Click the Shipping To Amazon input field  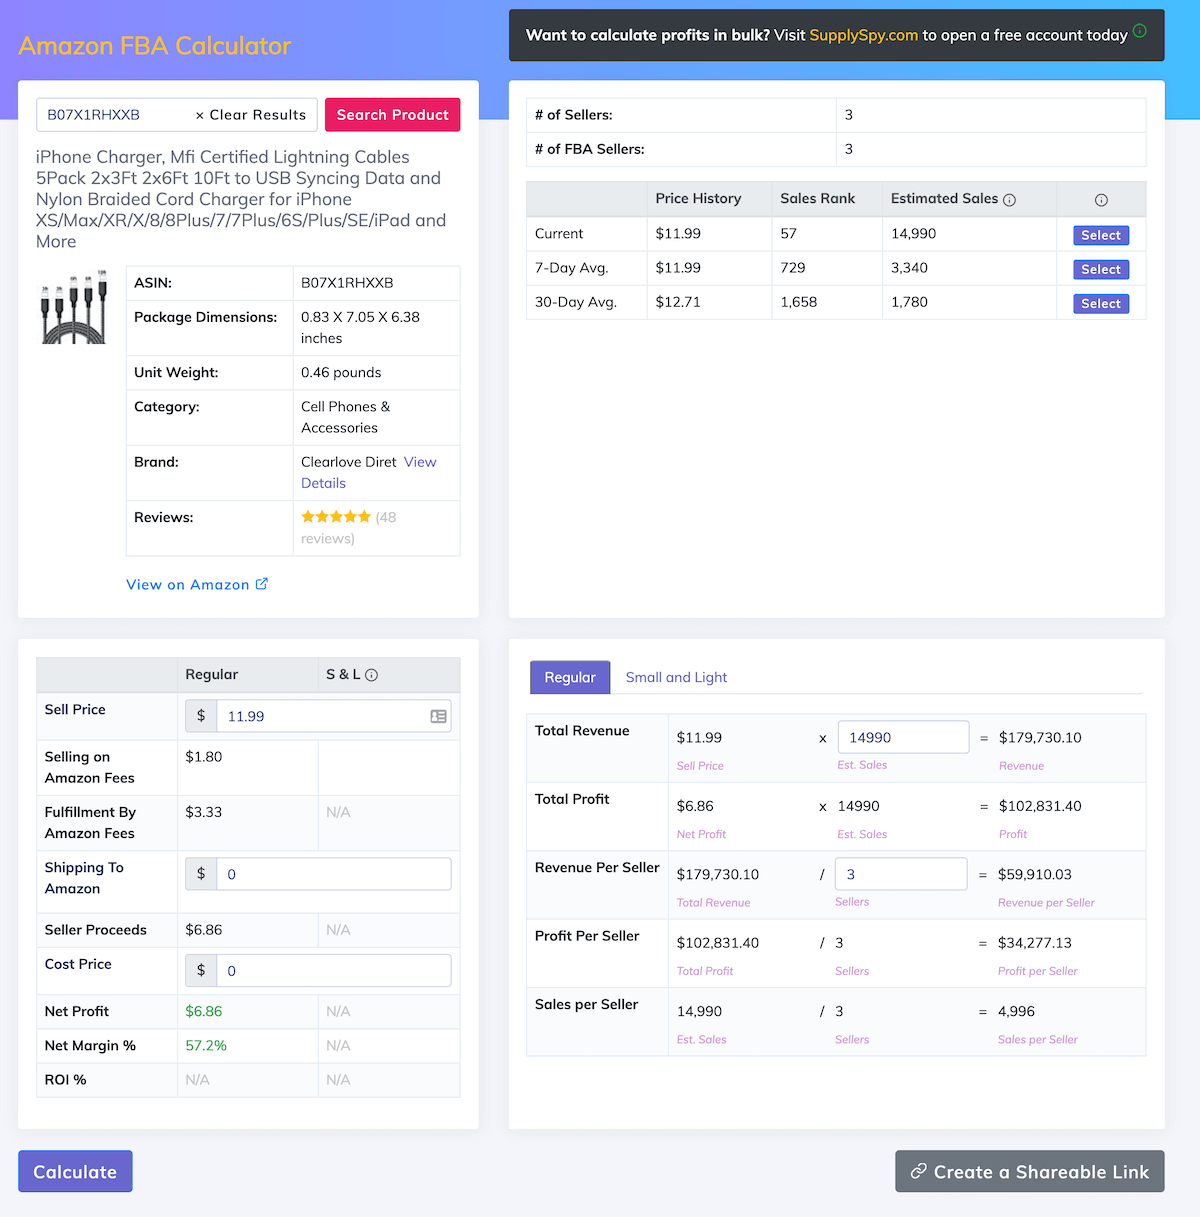pyautogui.click(x=334, y=874)
